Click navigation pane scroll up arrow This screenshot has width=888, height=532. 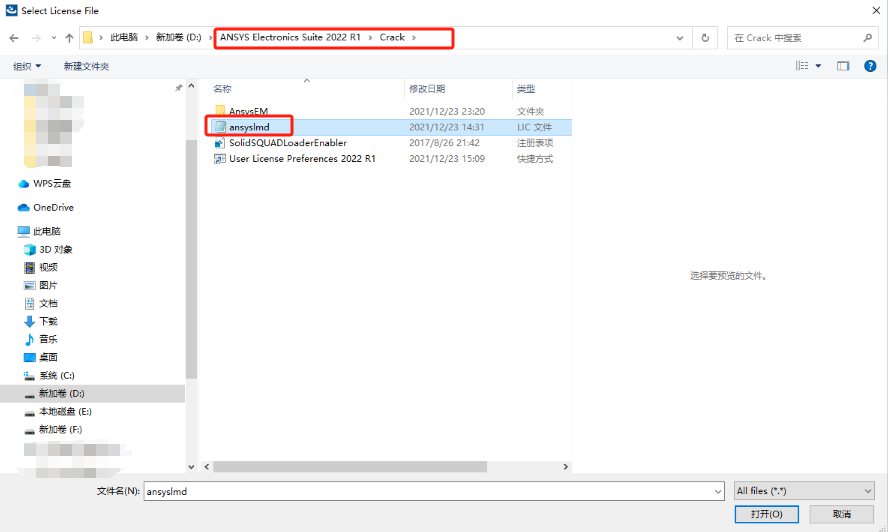pyautogui.click(x=191, y=86)
